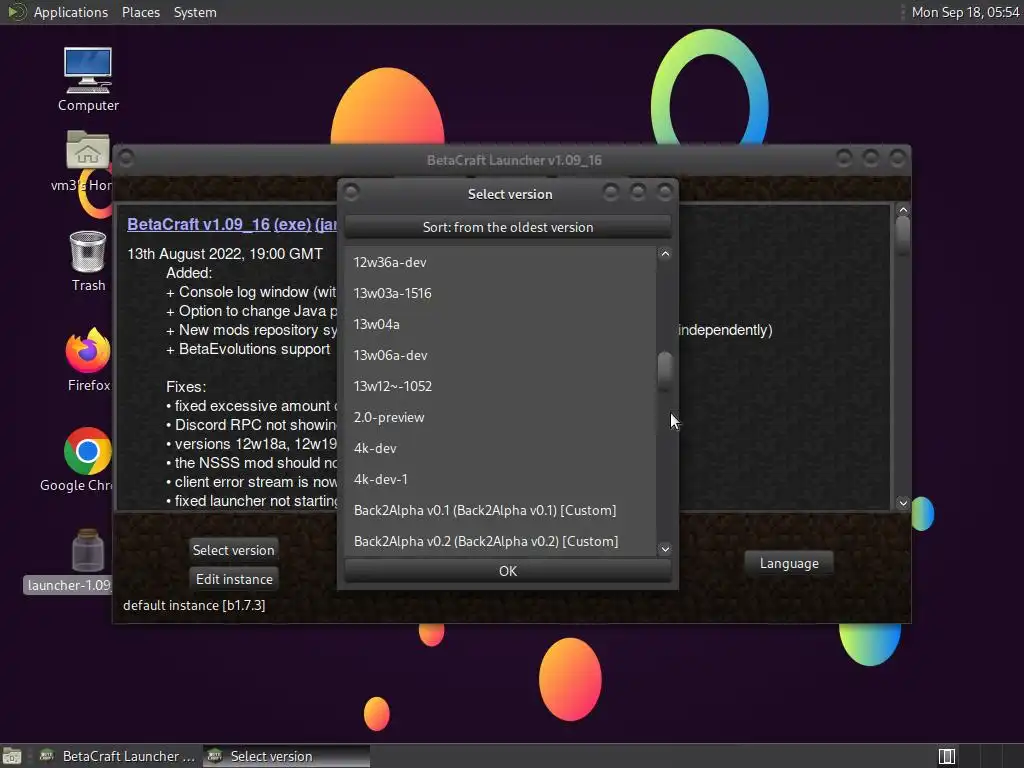The height and width of the screenshot is (768, 1024).
Task: Click the version list scroll up arrow
Action: (x=665, y=254)
